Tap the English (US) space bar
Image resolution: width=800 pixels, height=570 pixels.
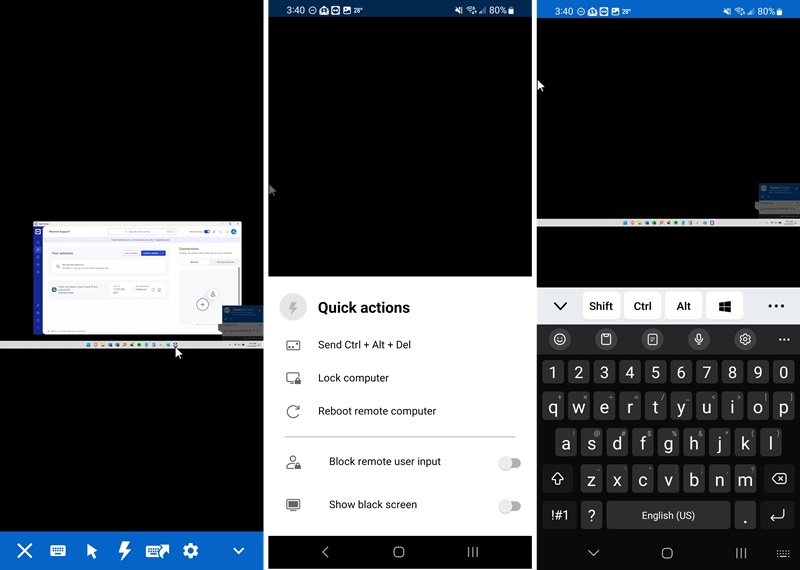[668, 515]
